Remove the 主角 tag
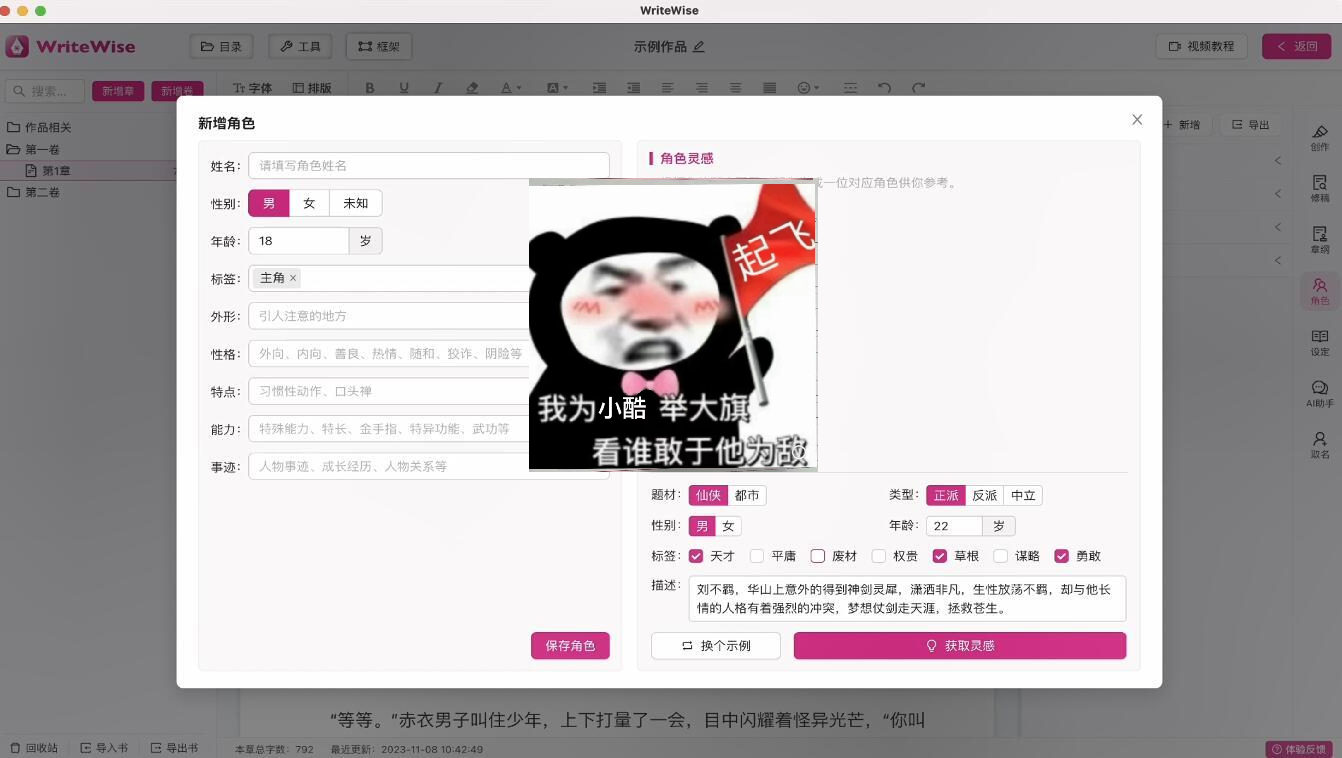Image resolution: width=1342 pixels, height=758 pixels. 293,278
